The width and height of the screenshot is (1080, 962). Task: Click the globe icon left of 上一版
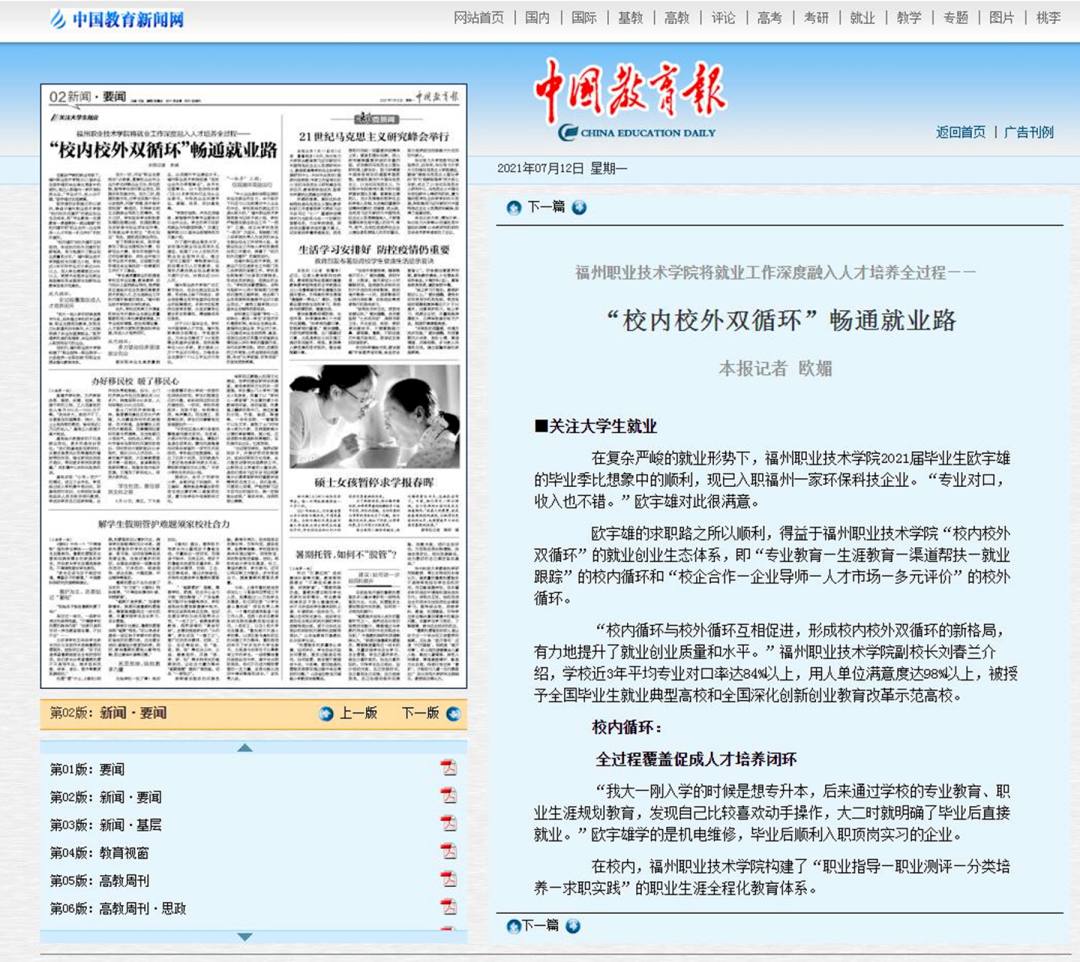pos(326,714)
